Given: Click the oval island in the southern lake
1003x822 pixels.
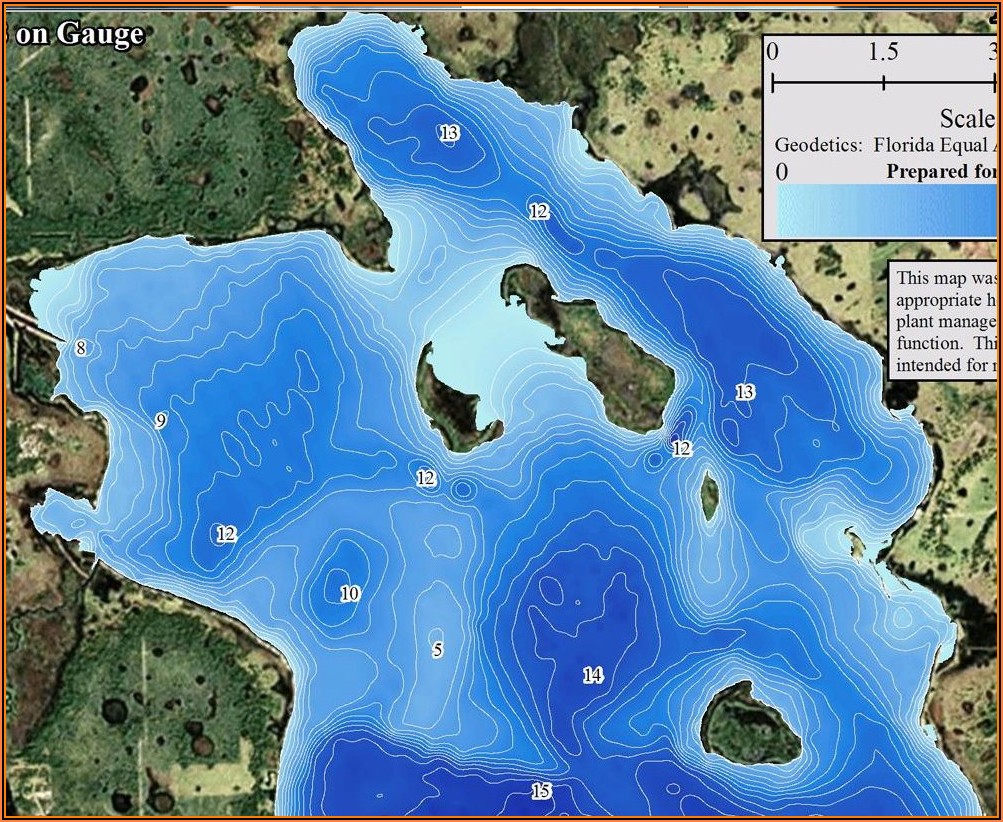Looking at the screenshot, I should pos(750,724).
